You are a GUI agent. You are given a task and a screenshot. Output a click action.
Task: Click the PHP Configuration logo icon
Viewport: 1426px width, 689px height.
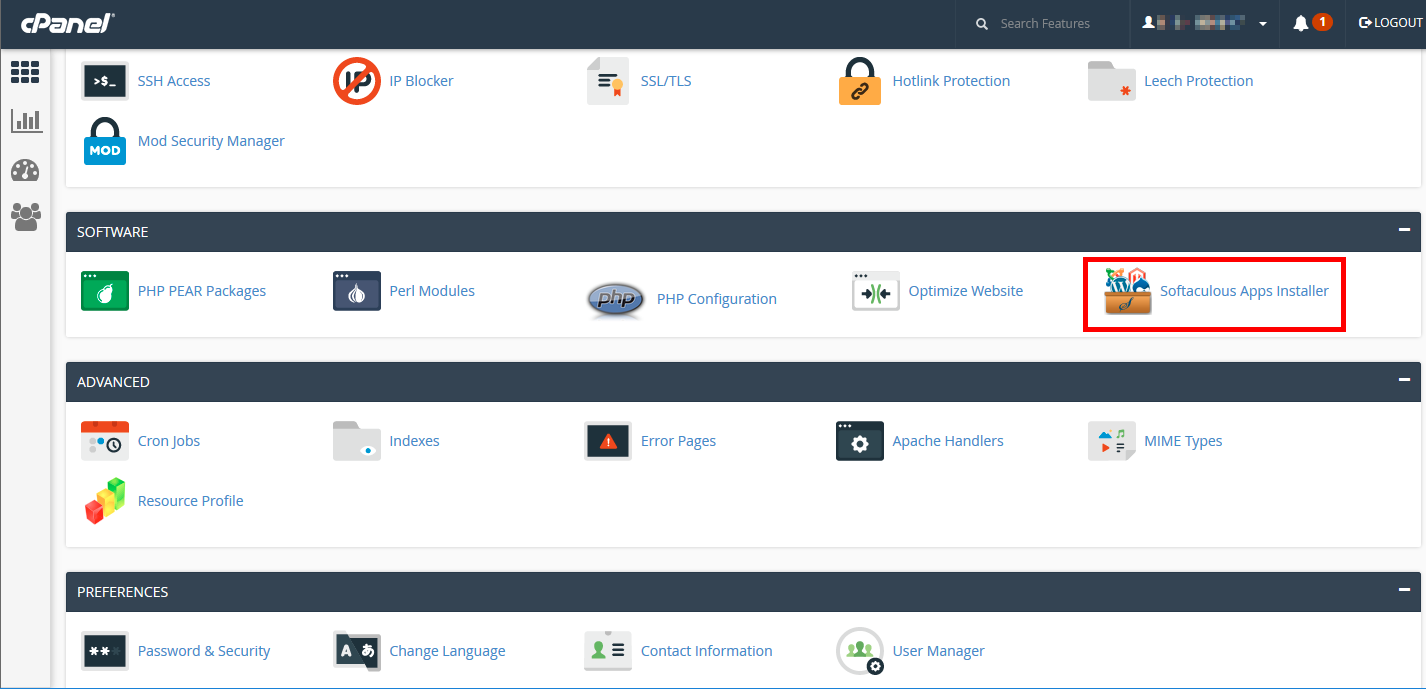click(x=614, y=299)
